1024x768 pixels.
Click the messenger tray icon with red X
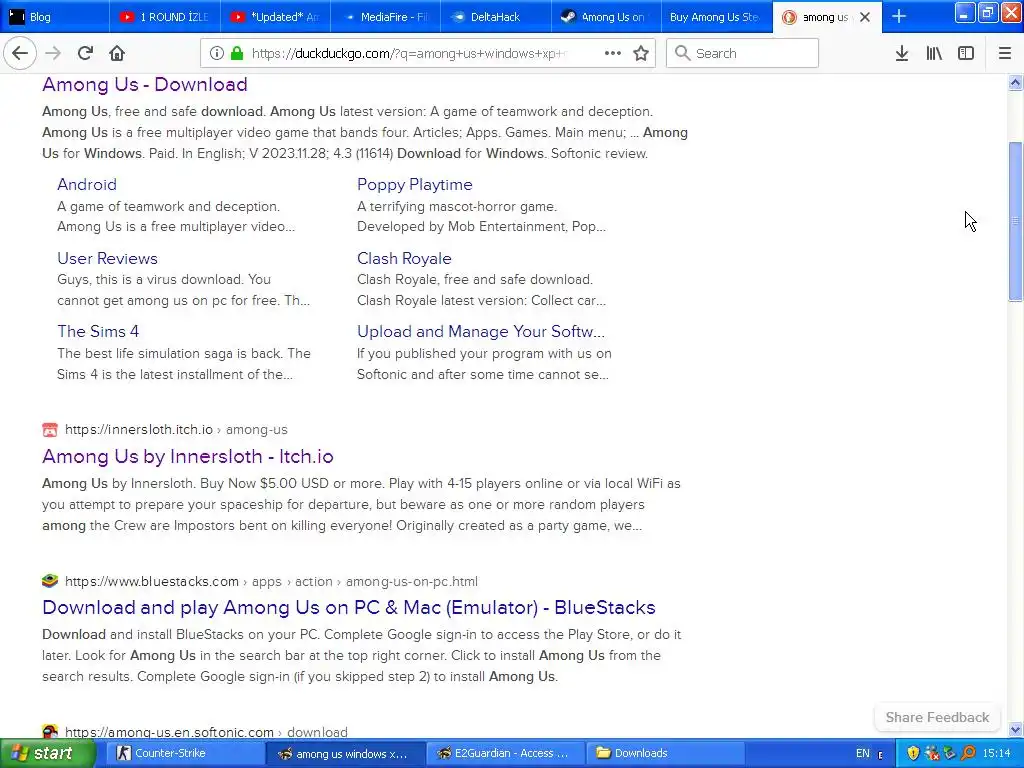coord(932,753)
